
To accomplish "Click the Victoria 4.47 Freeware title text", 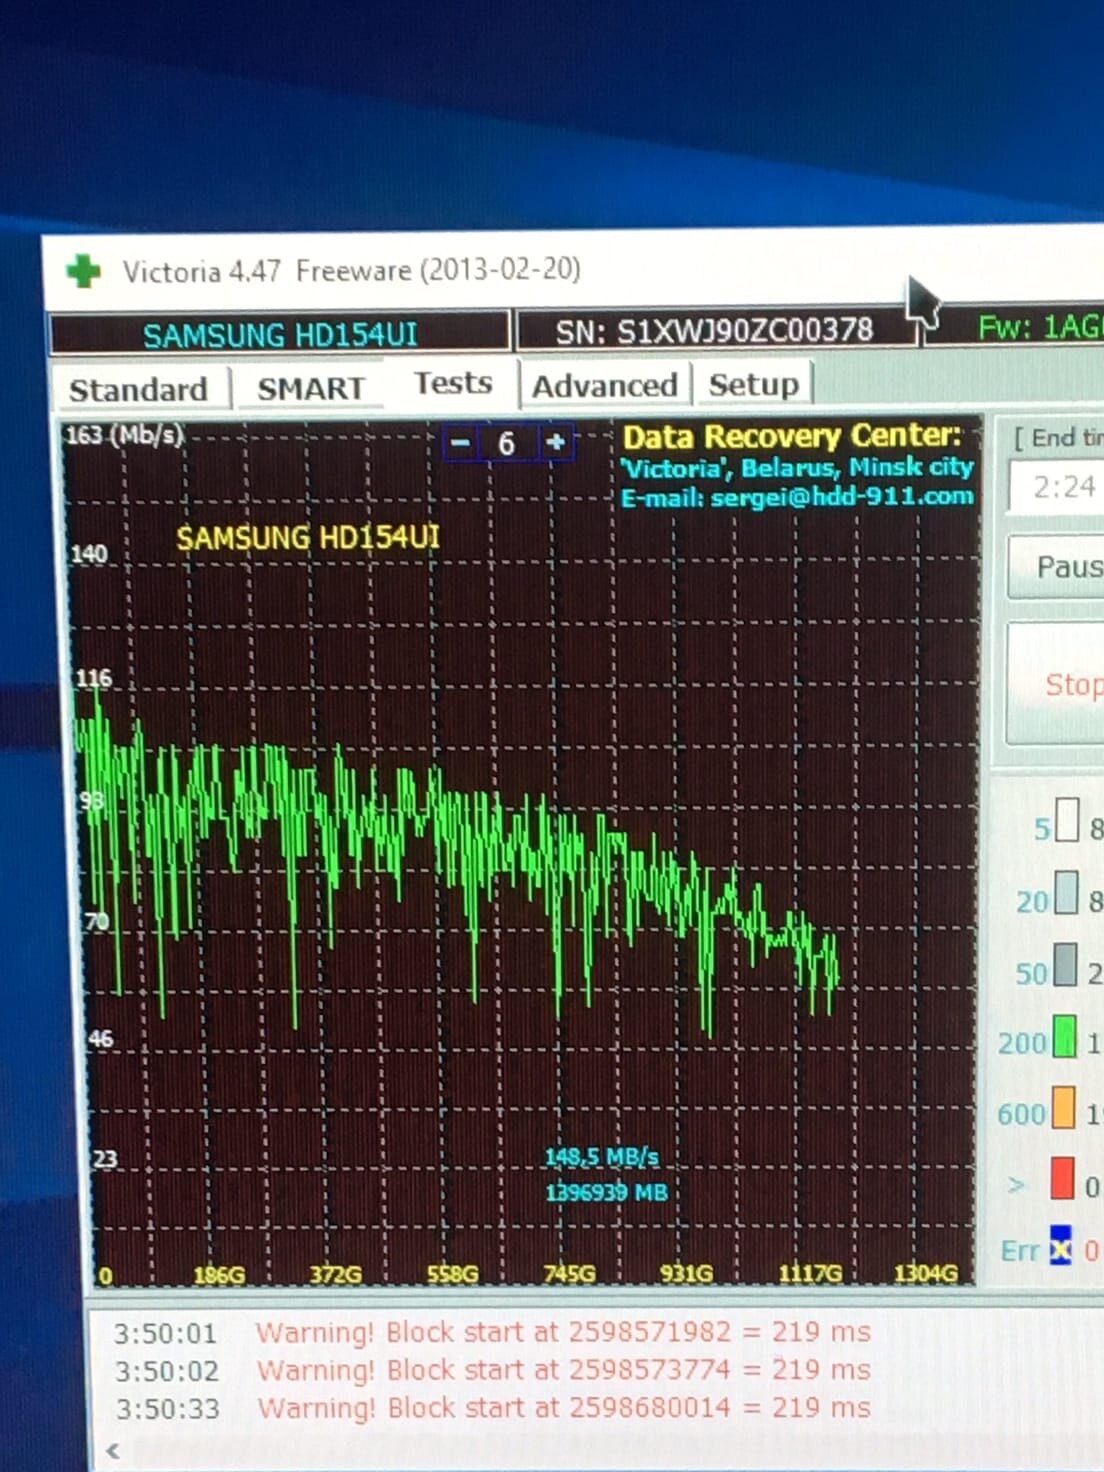I will pyautogui.click(x=351, y=270).
